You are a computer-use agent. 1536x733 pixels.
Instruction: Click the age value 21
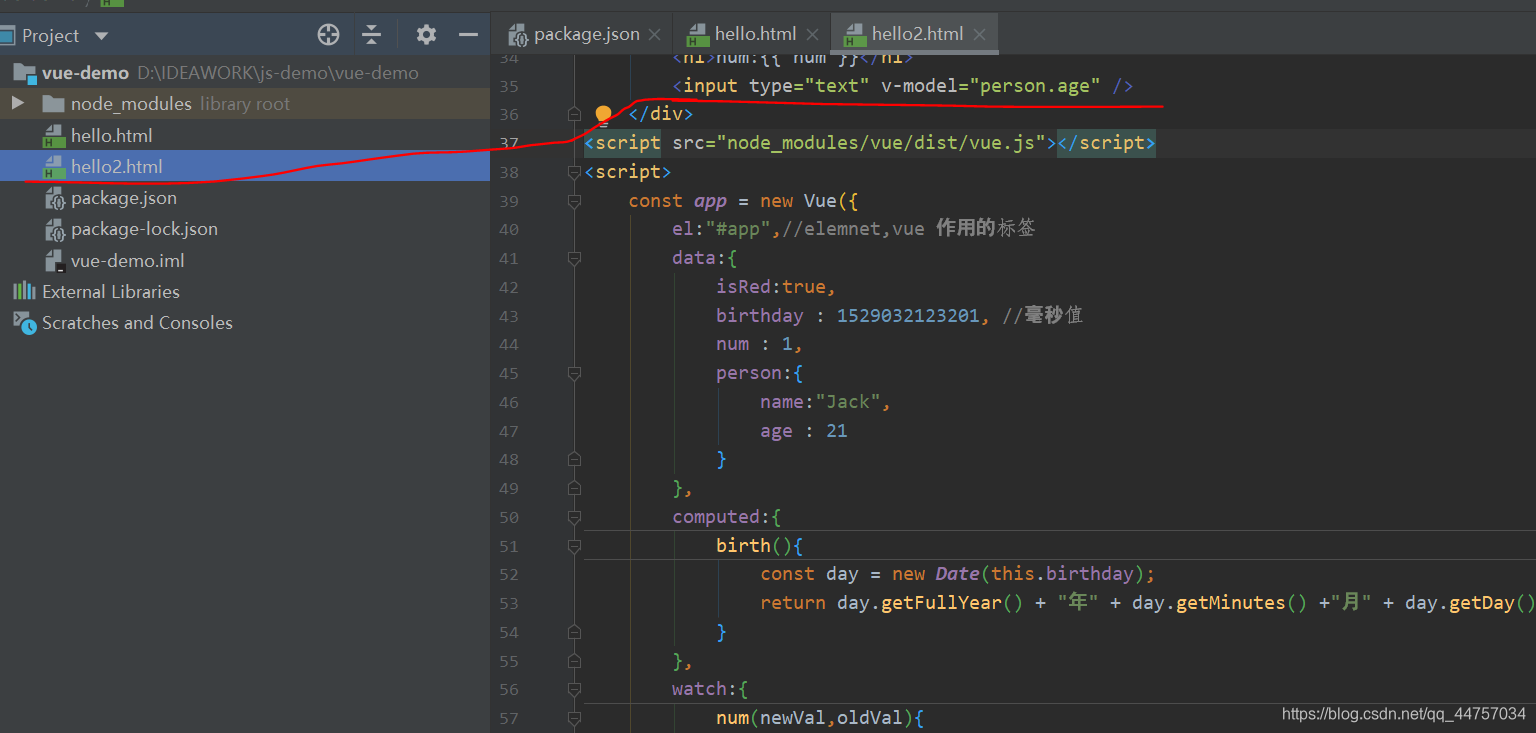tap(837, 431)
